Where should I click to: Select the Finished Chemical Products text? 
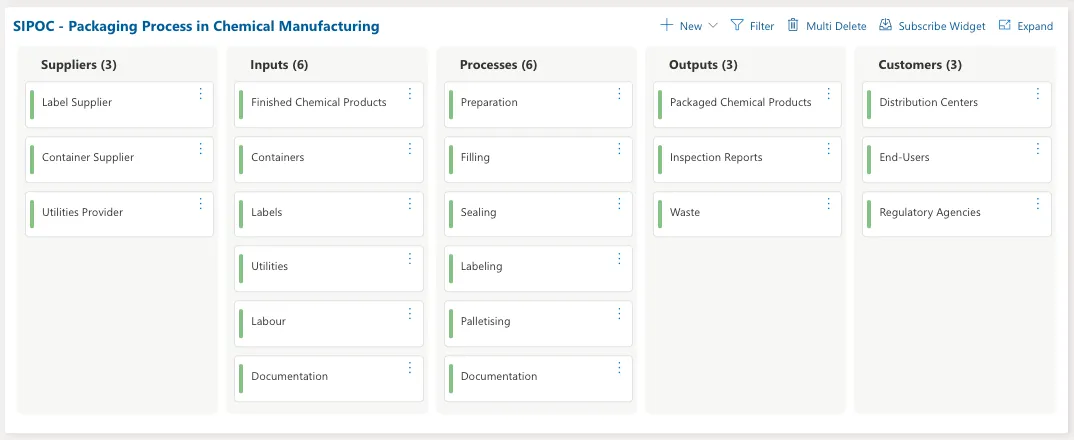[x=319, y=103]
